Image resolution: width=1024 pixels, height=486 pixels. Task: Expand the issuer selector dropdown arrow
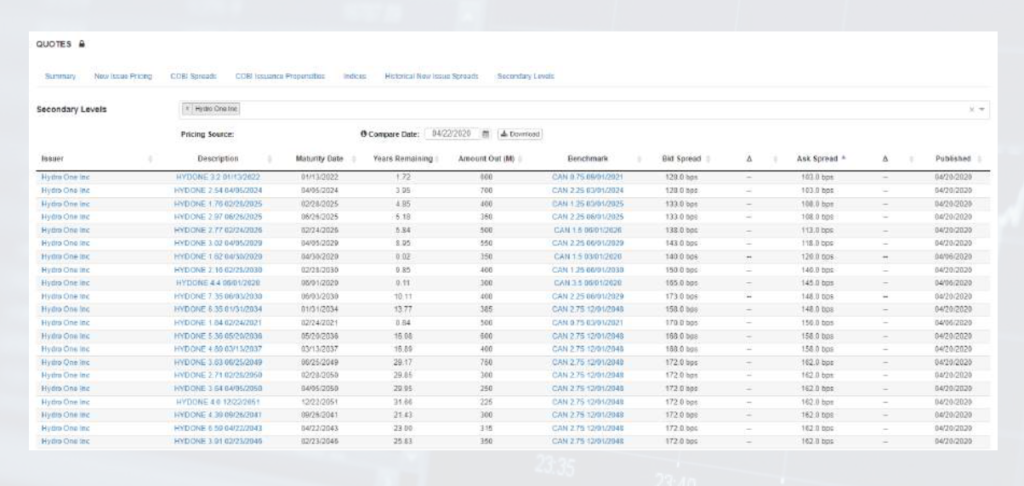(982, 109)
